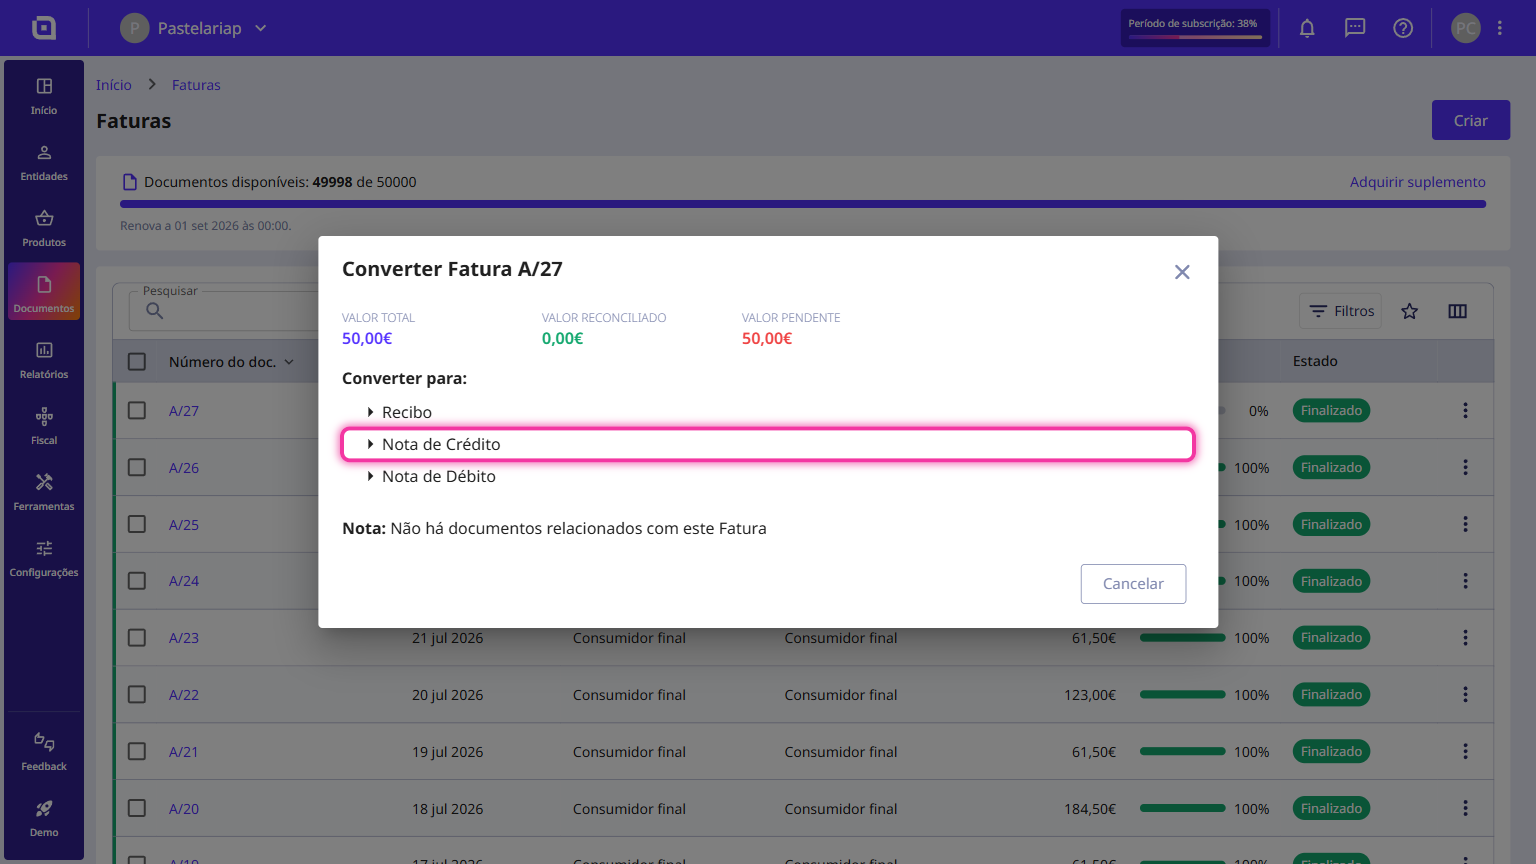This screenshot has height=864, width=1536.
Task: Click the Criar button
Action: coord(1470,120)
